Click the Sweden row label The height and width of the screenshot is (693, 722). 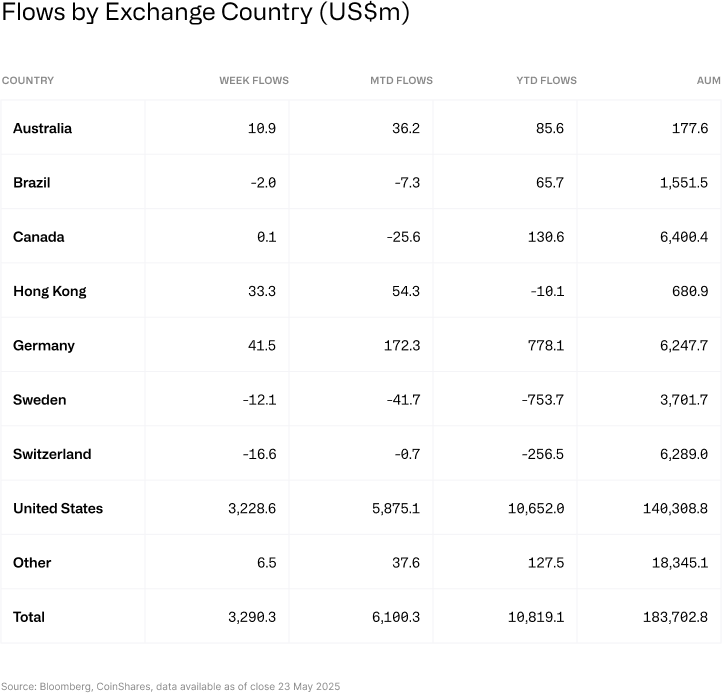[40, 400]
